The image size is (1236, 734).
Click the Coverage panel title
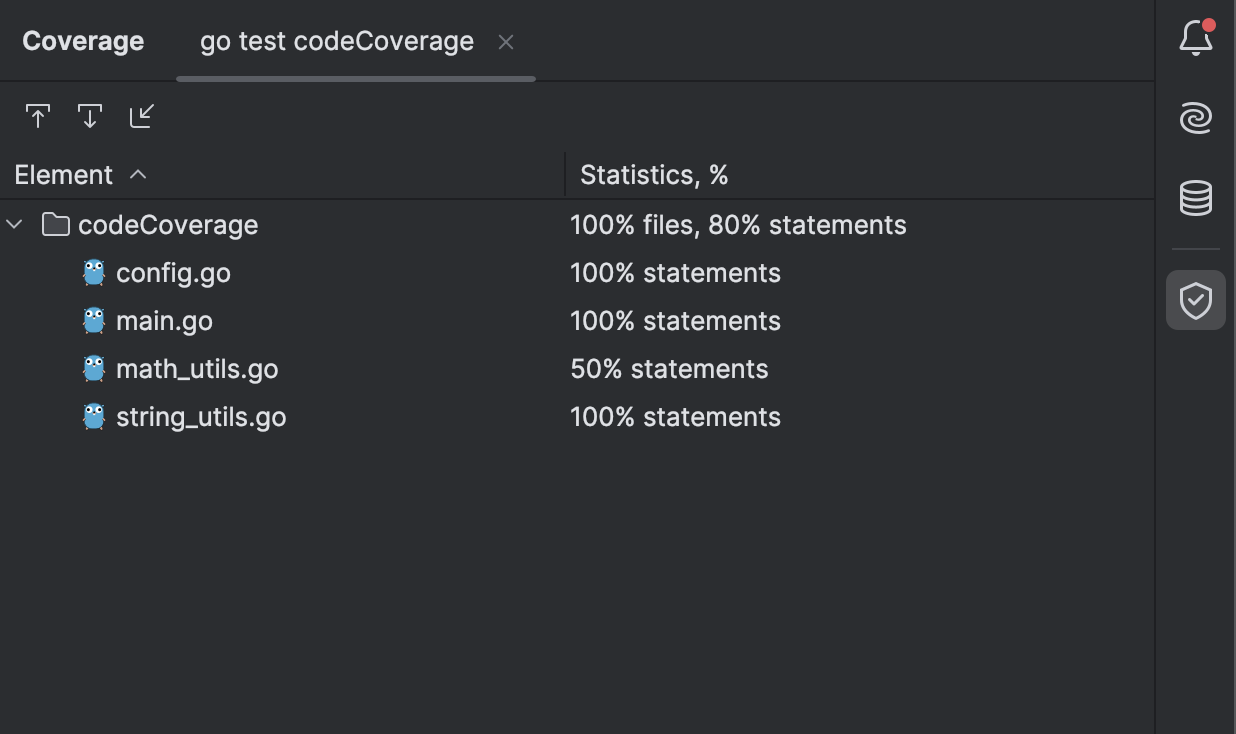coord(83,41)
